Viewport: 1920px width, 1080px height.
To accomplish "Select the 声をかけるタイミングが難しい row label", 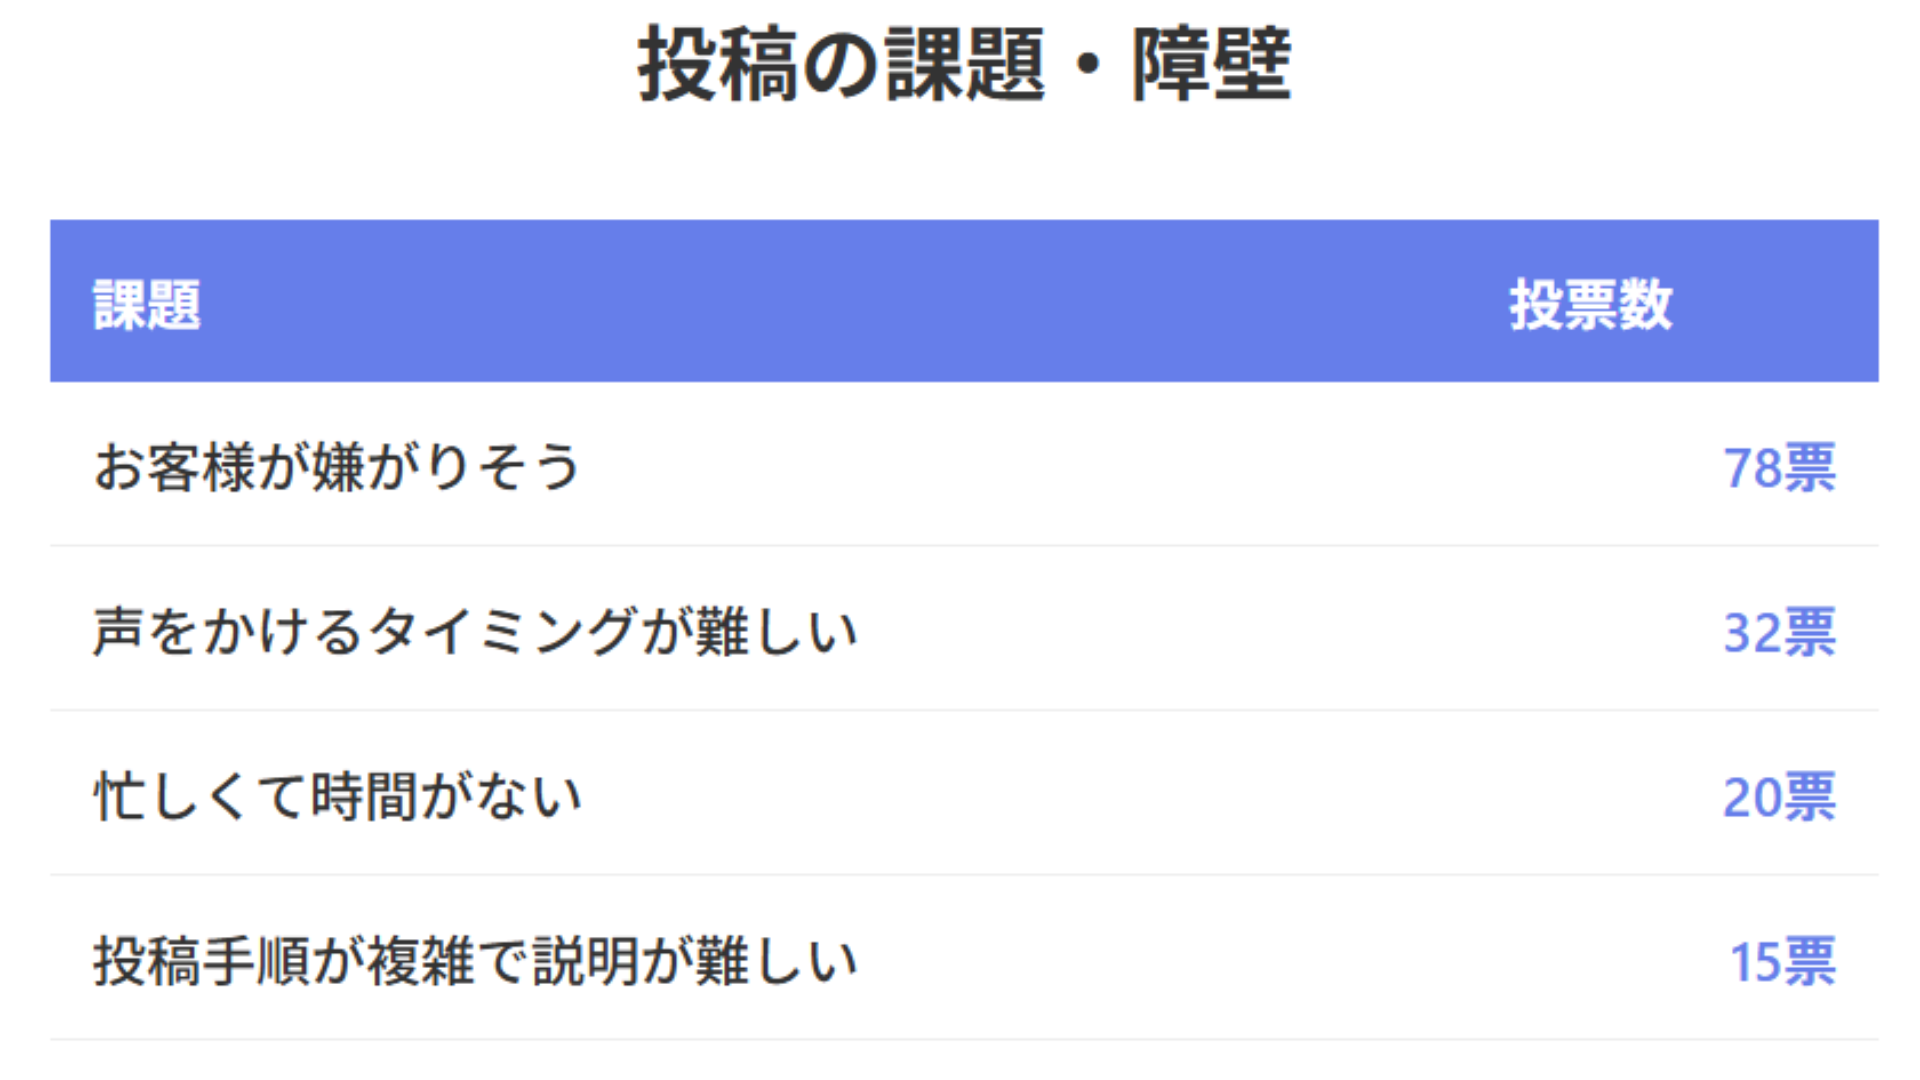I will tap(475, 632).
